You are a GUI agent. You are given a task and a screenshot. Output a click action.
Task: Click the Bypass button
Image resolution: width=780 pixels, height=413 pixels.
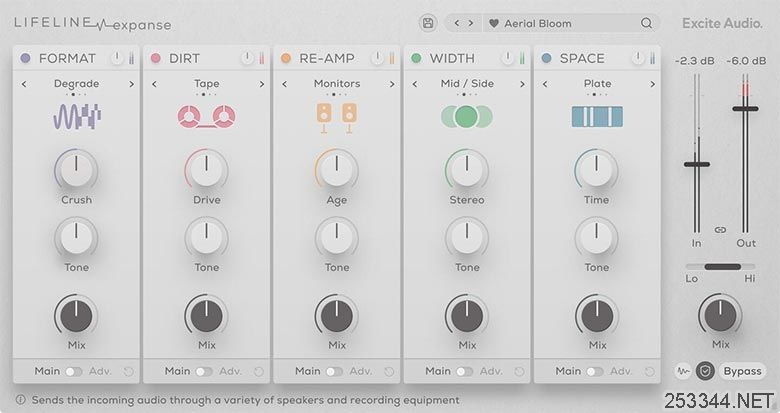(x=742, y=371)
